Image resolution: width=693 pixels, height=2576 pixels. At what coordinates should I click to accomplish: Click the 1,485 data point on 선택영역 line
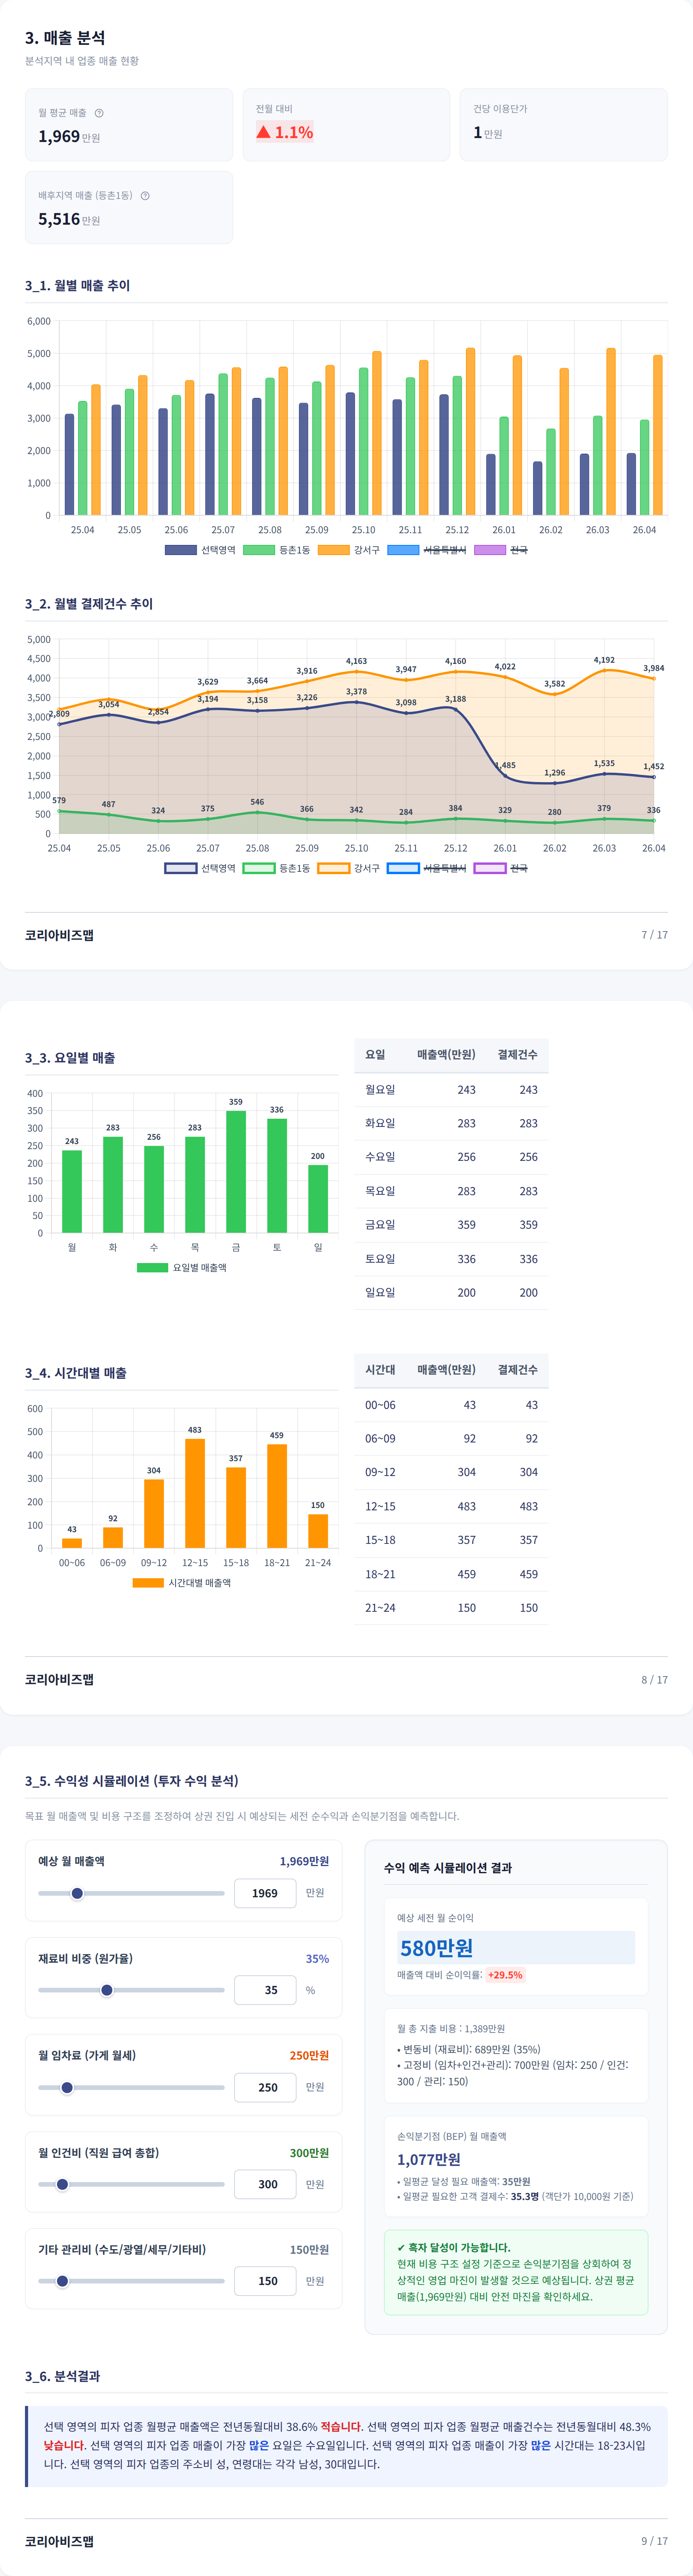coord(505,776)
